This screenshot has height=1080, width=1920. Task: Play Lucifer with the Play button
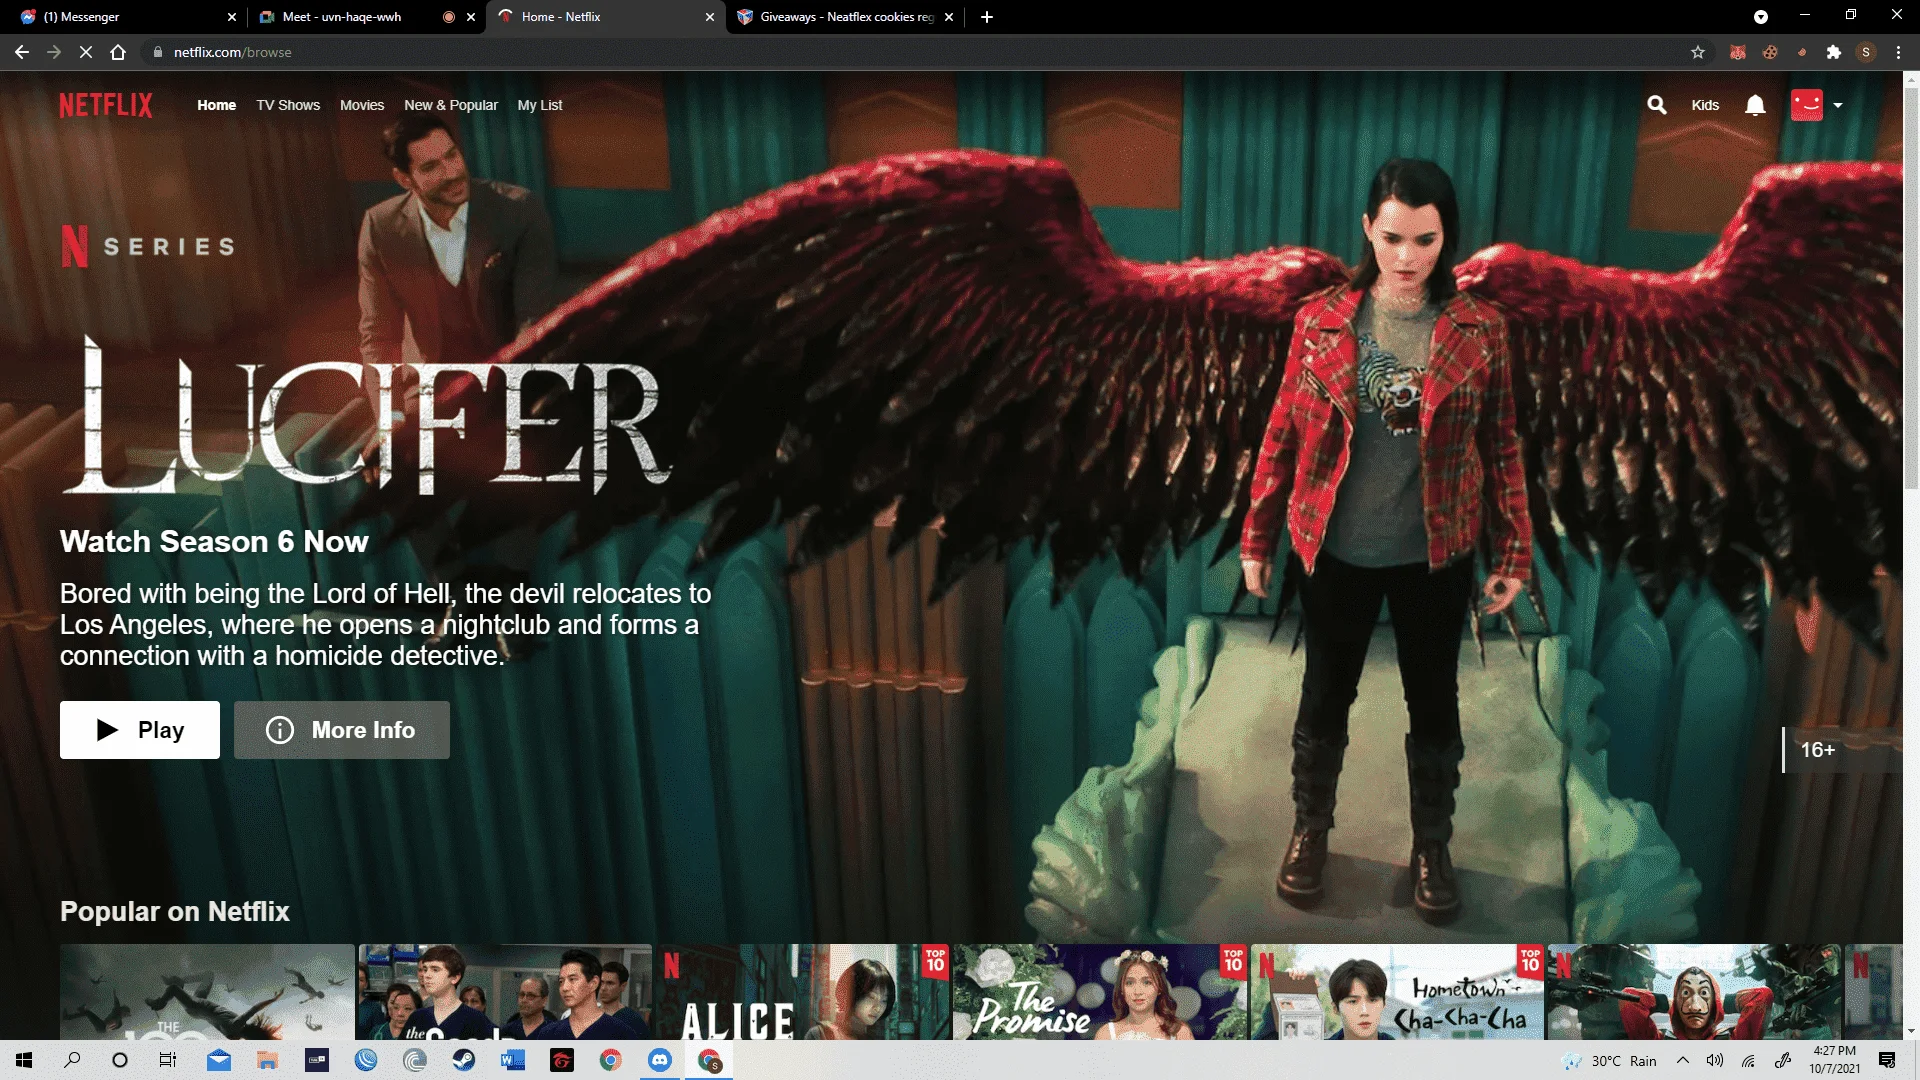[140, 730]
